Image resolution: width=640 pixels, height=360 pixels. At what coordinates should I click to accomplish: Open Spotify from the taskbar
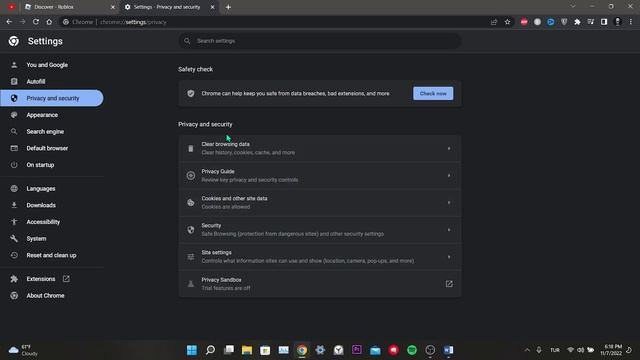412,350
